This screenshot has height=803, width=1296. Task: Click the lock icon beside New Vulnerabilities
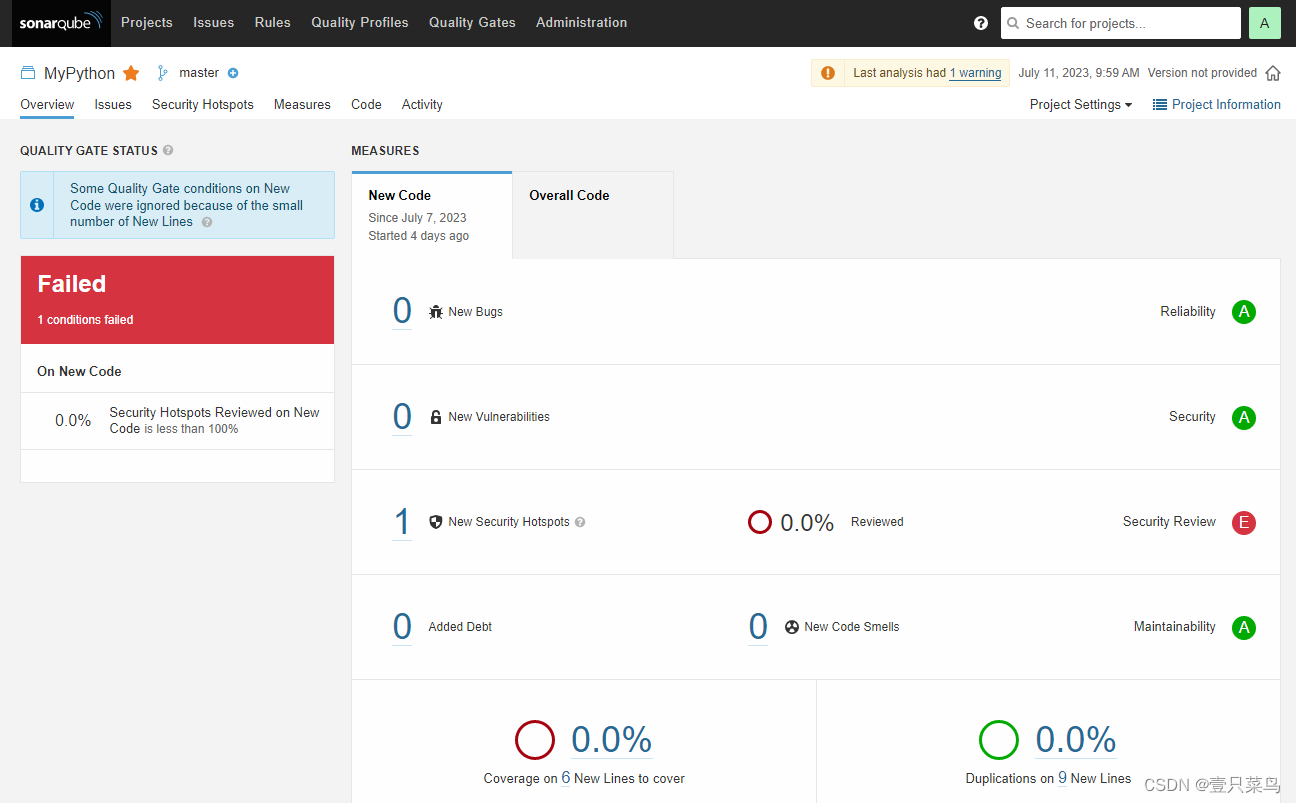pos(436,417)
